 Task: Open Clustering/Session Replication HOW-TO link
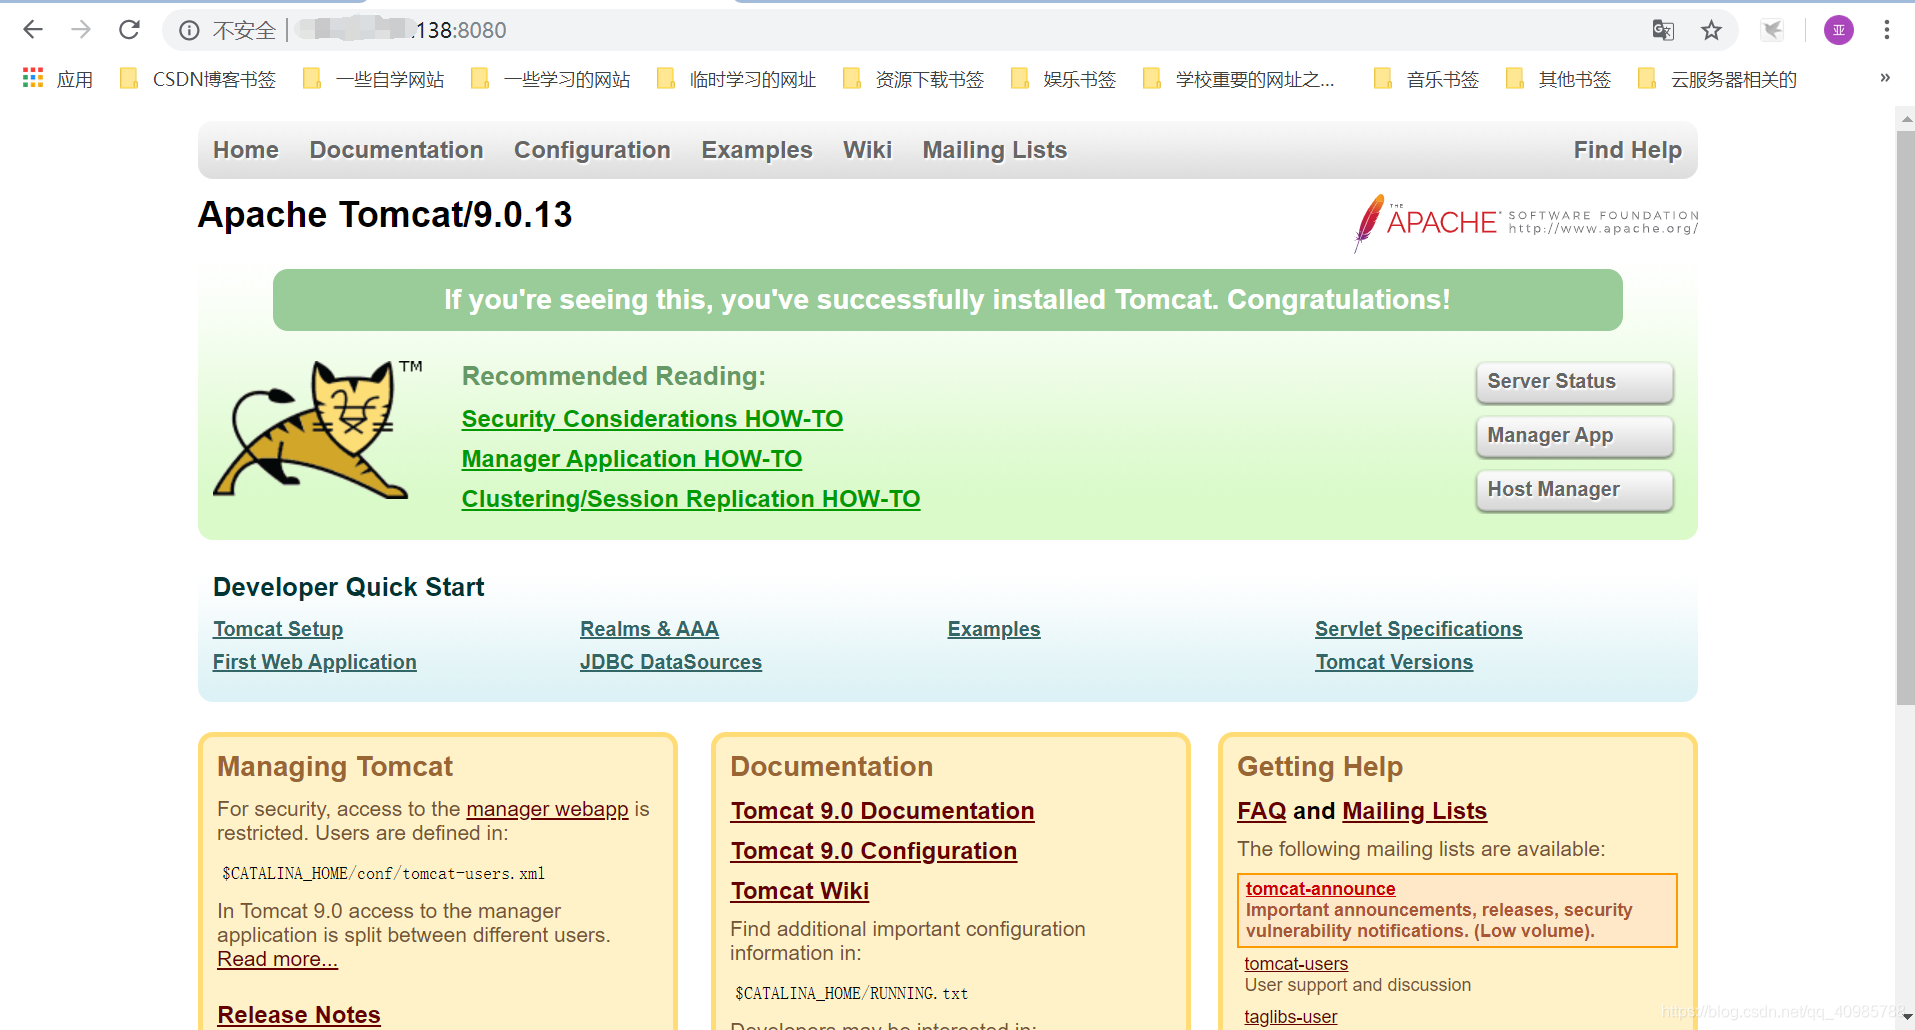[x=691, y=499]
